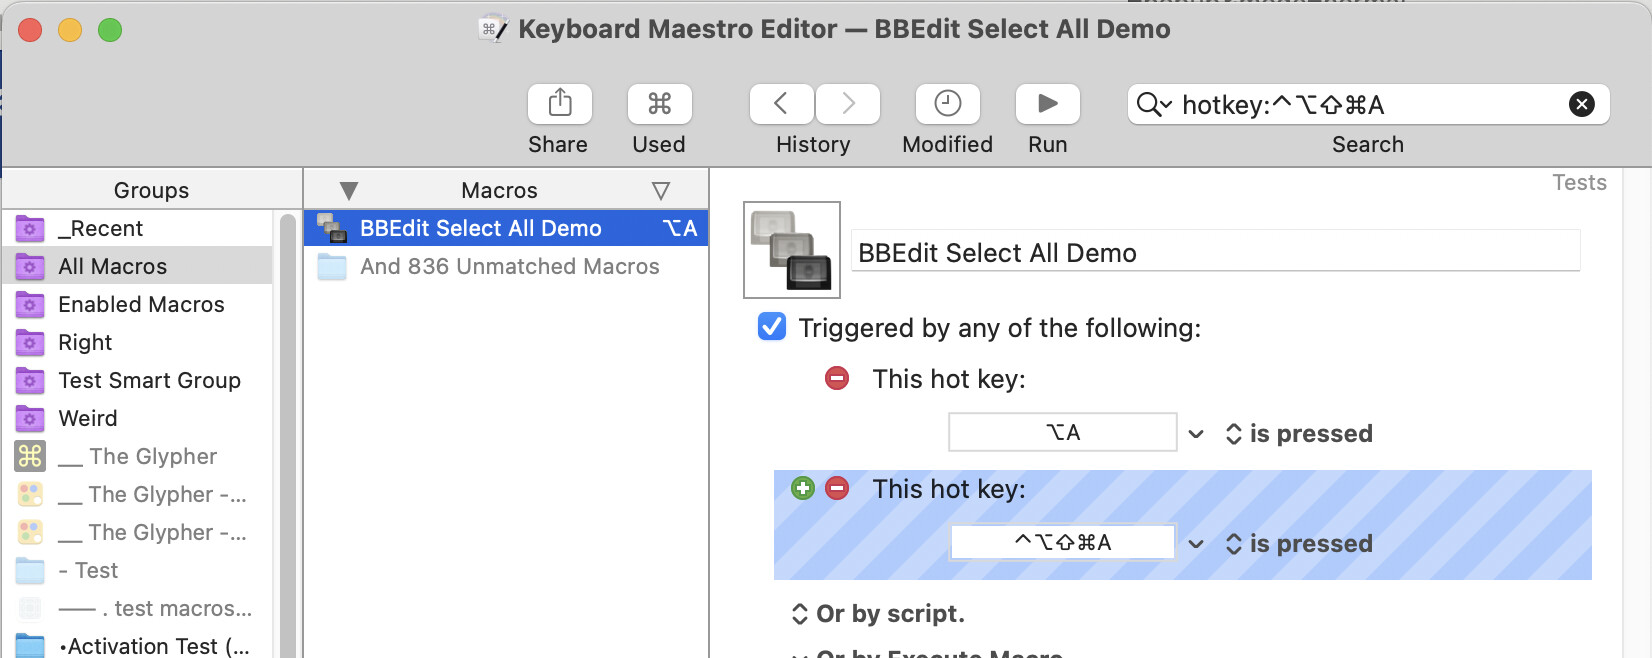Change 'is pressed' option for second hot key
This screenshot has width=1652, height=658.
click(x=1299, y=543)
